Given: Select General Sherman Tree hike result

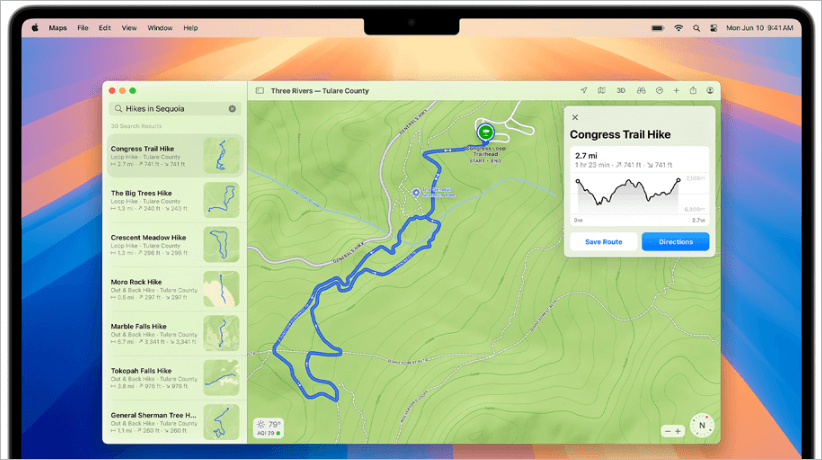Looking at the screenshot, I should (175, 422).
